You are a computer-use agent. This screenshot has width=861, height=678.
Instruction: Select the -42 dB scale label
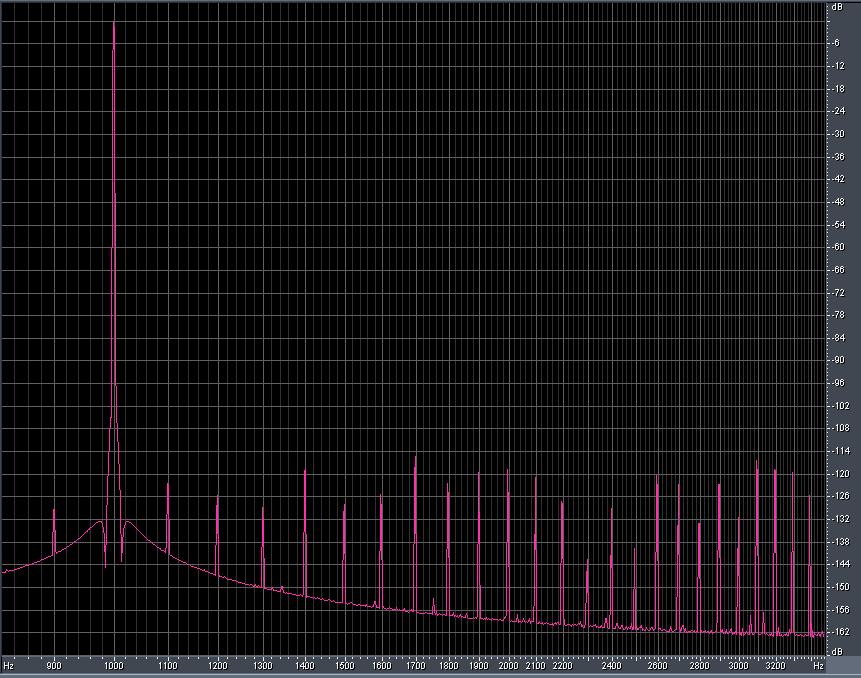pyautogui.click(x=838, y=179)
